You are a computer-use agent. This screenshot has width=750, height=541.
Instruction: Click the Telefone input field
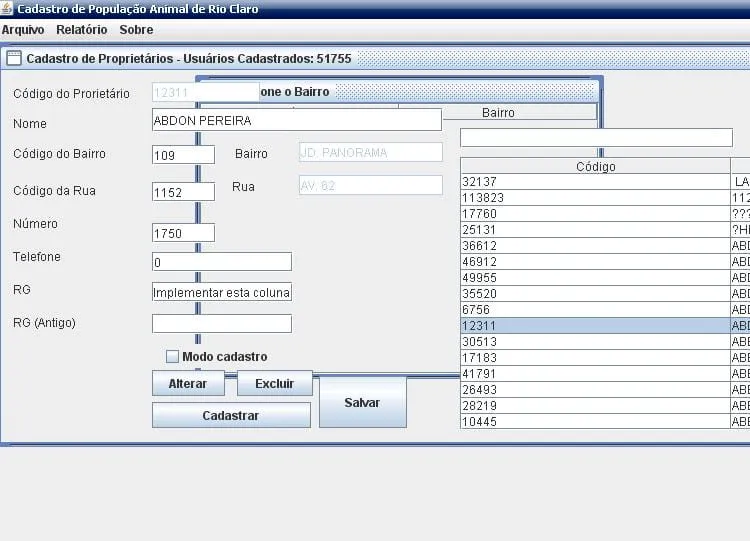pos(222,262)
